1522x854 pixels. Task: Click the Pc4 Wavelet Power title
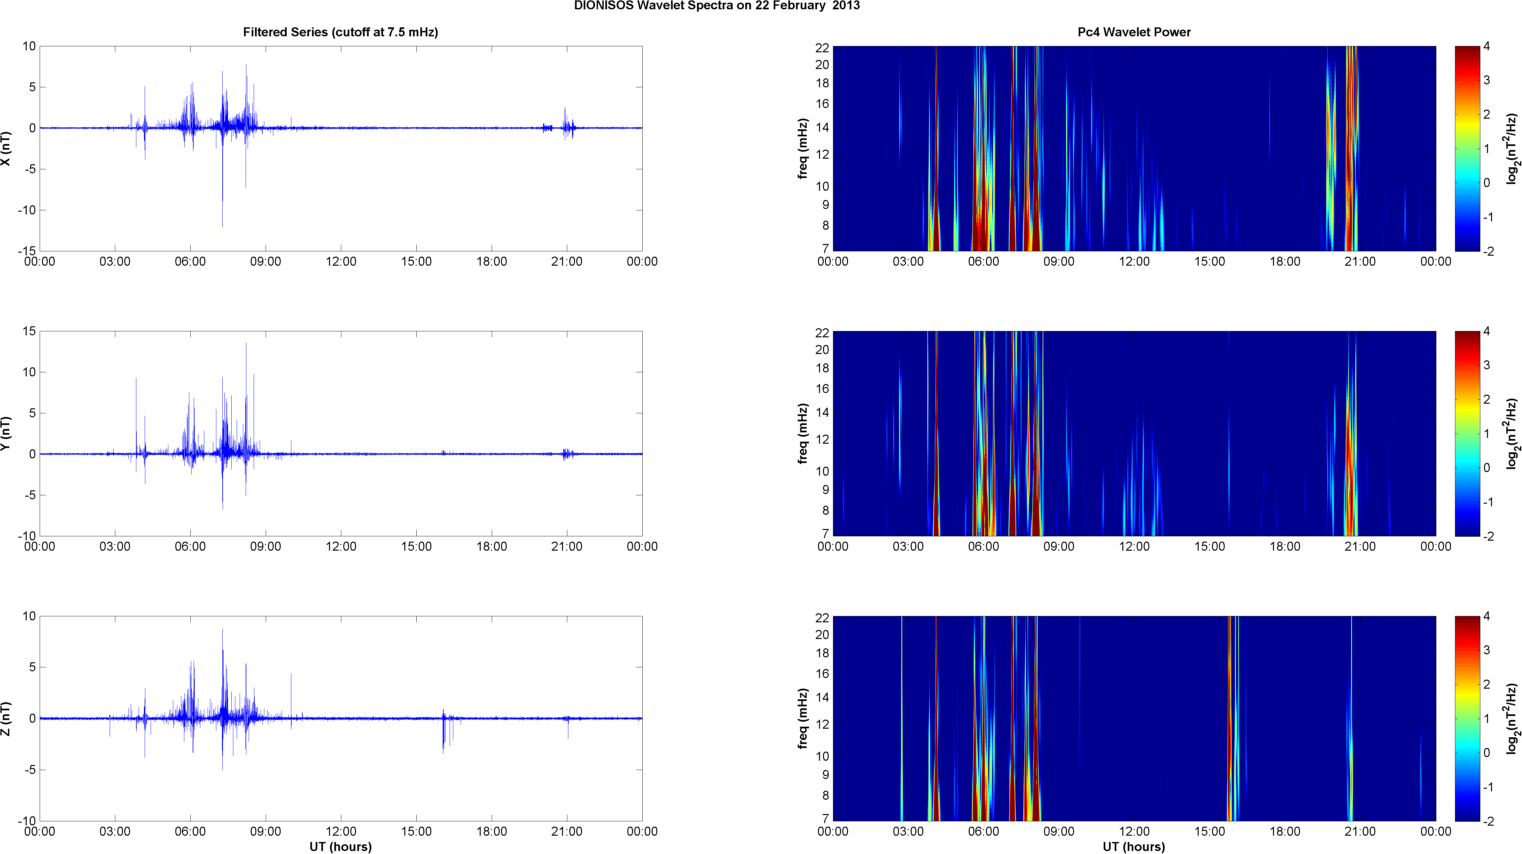[x=1133, y=32]
